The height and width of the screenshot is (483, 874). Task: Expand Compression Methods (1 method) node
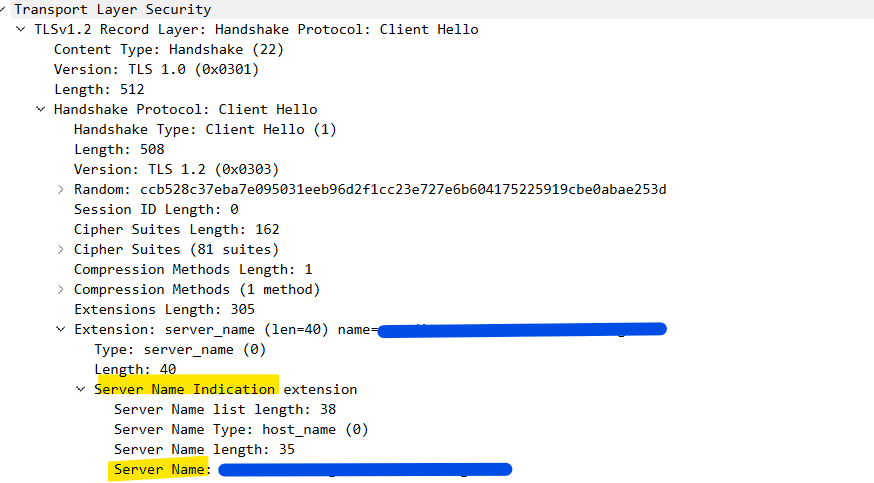point(61,289)
